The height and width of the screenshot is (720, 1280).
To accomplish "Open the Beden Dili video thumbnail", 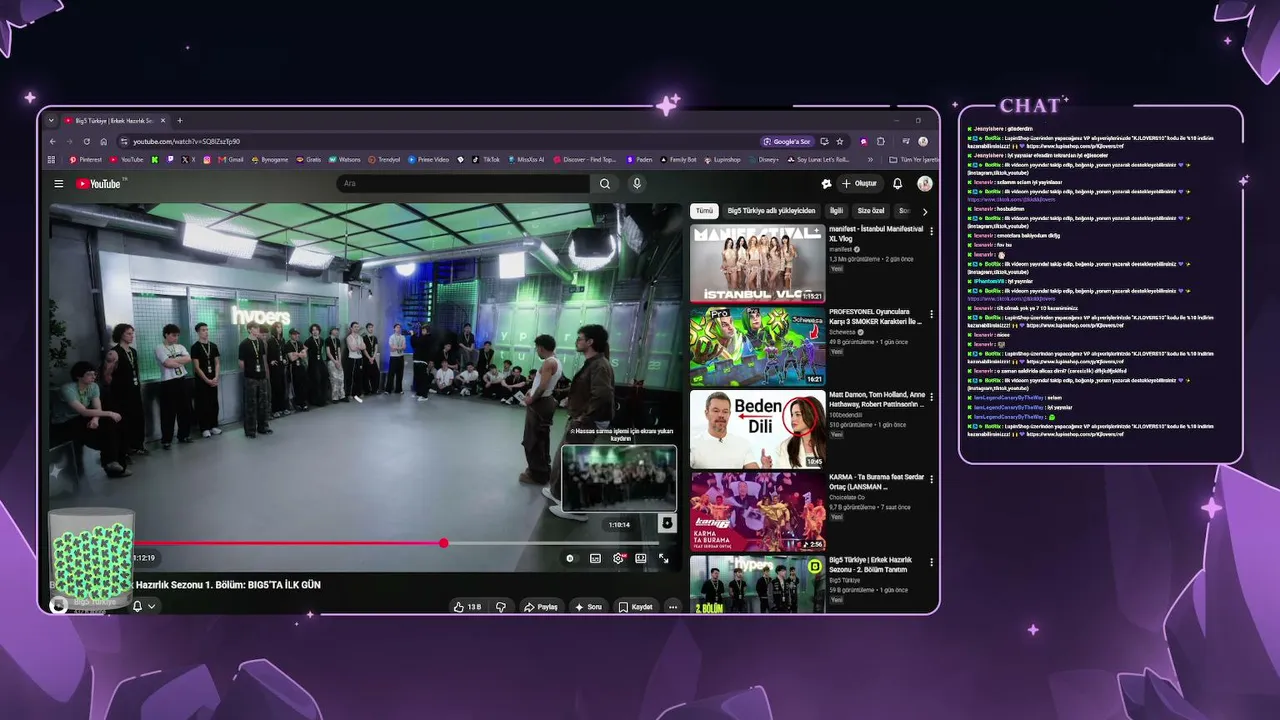I will [x=757, y=430].
